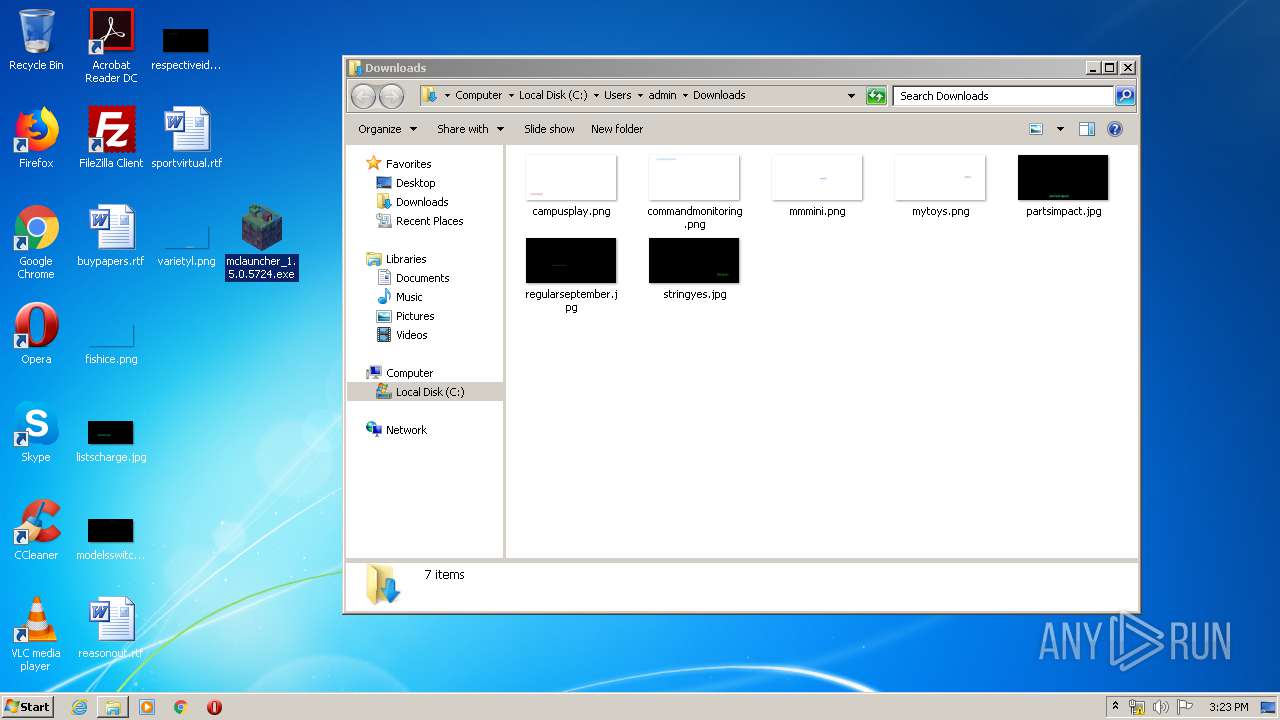This screenshot has width=1280, height=720.
Task: Select listscharge.jpg desktop file
Action: point(111,441)
